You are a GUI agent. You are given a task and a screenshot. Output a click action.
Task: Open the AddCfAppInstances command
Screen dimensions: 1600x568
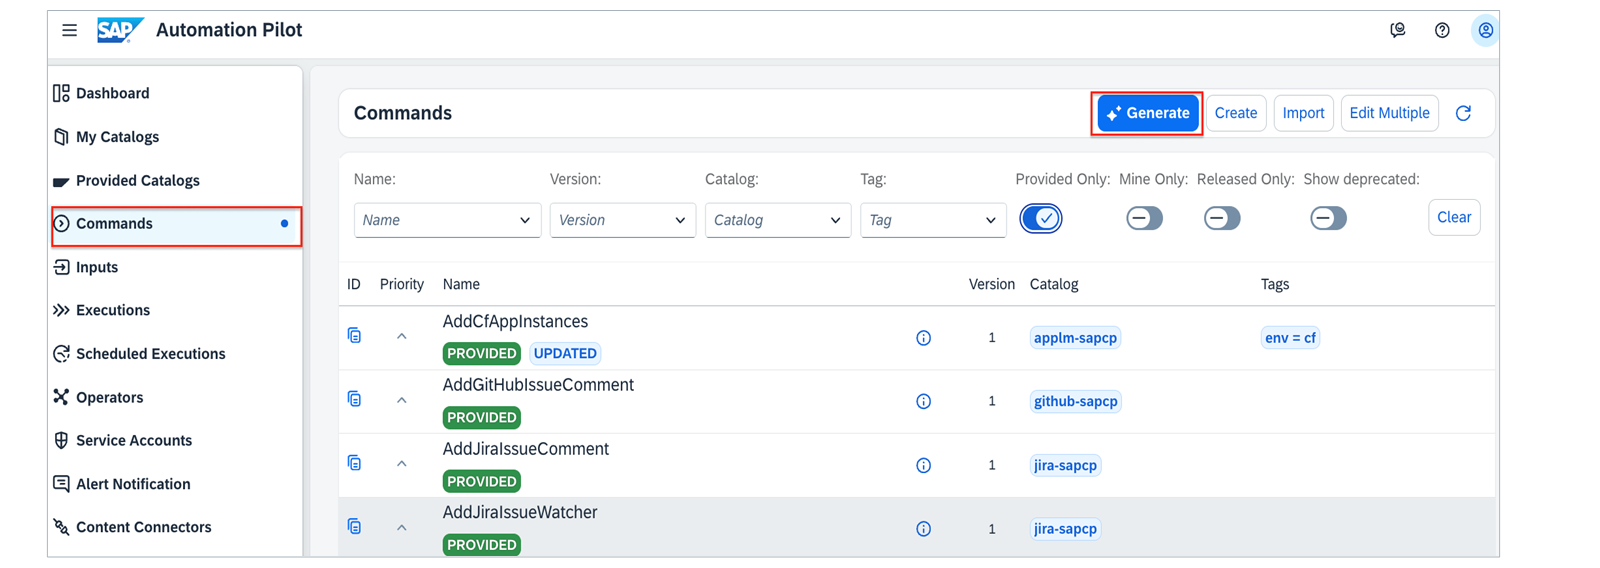coord(515,321)
